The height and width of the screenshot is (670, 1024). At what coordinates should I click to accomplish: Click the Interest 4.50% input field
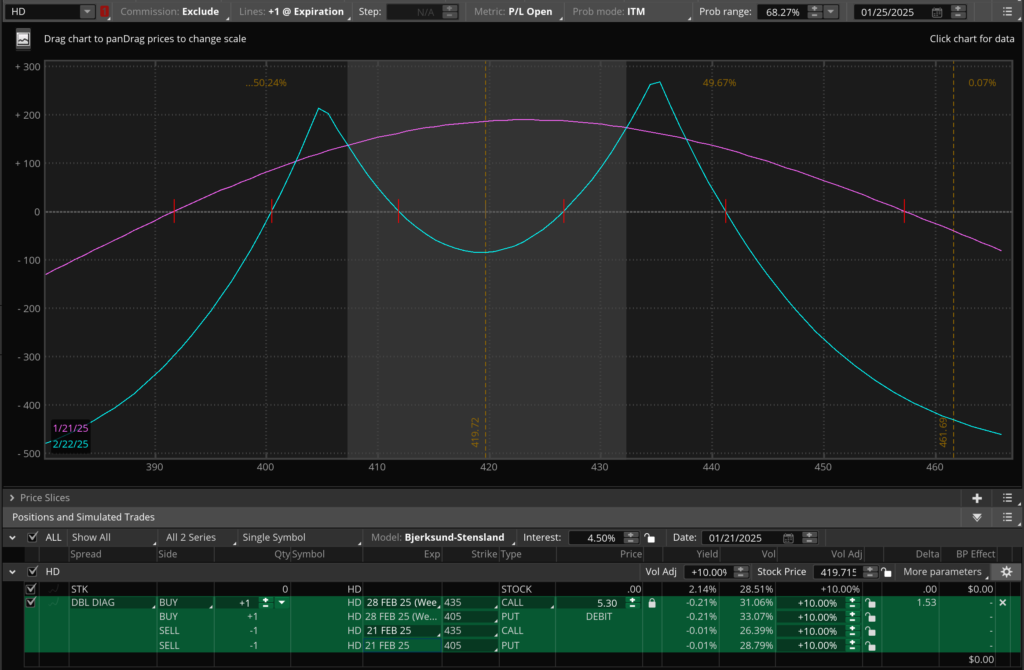click(597, 537)
